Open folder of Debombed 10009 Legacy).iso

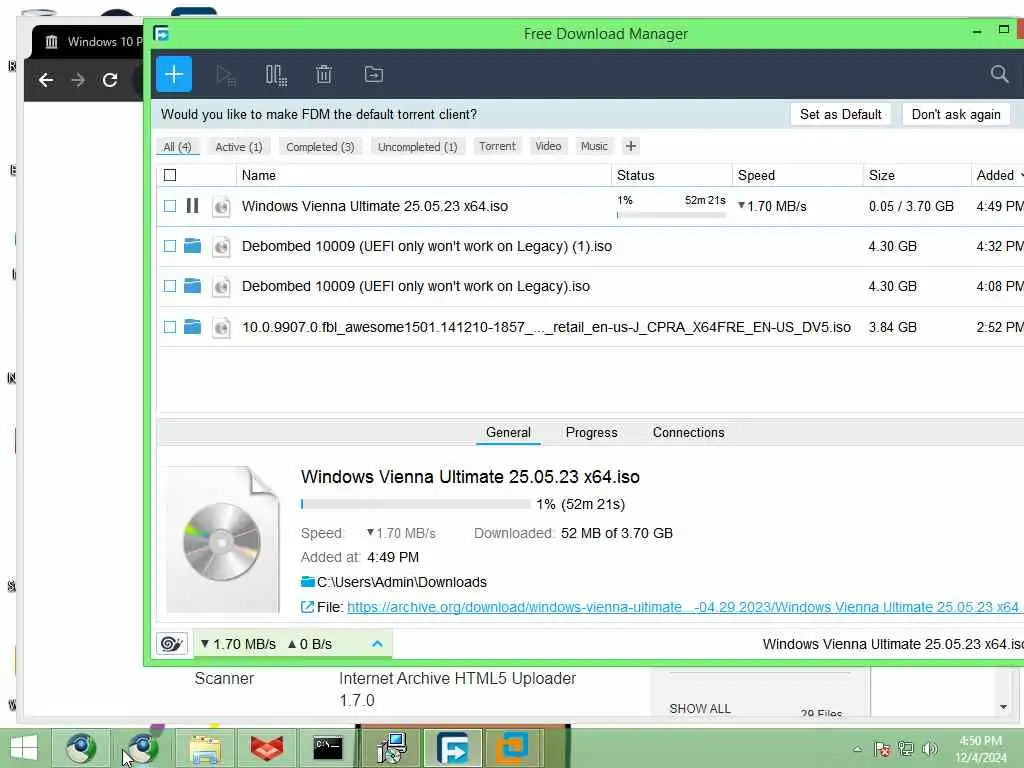pos(192,285)
